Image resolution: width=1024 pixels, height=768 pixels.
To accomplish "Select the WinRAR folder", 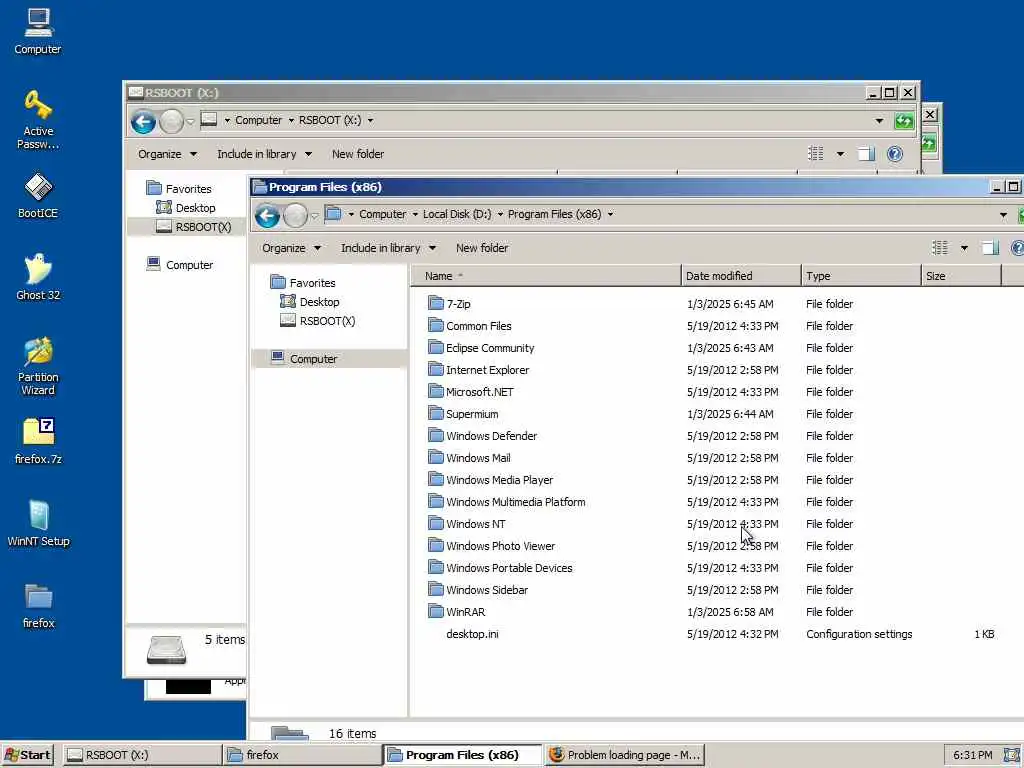I will pyautogui.click(x=457, y=612).
